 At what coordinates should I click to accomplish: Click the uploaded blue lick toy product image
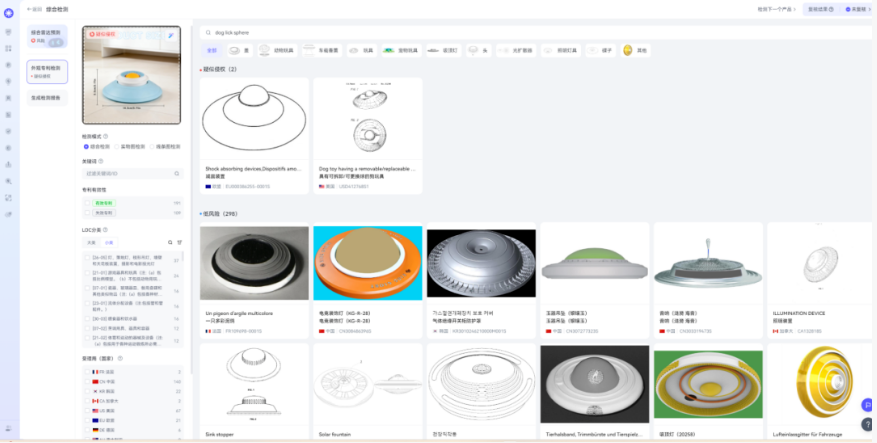[x=131, y=75]
